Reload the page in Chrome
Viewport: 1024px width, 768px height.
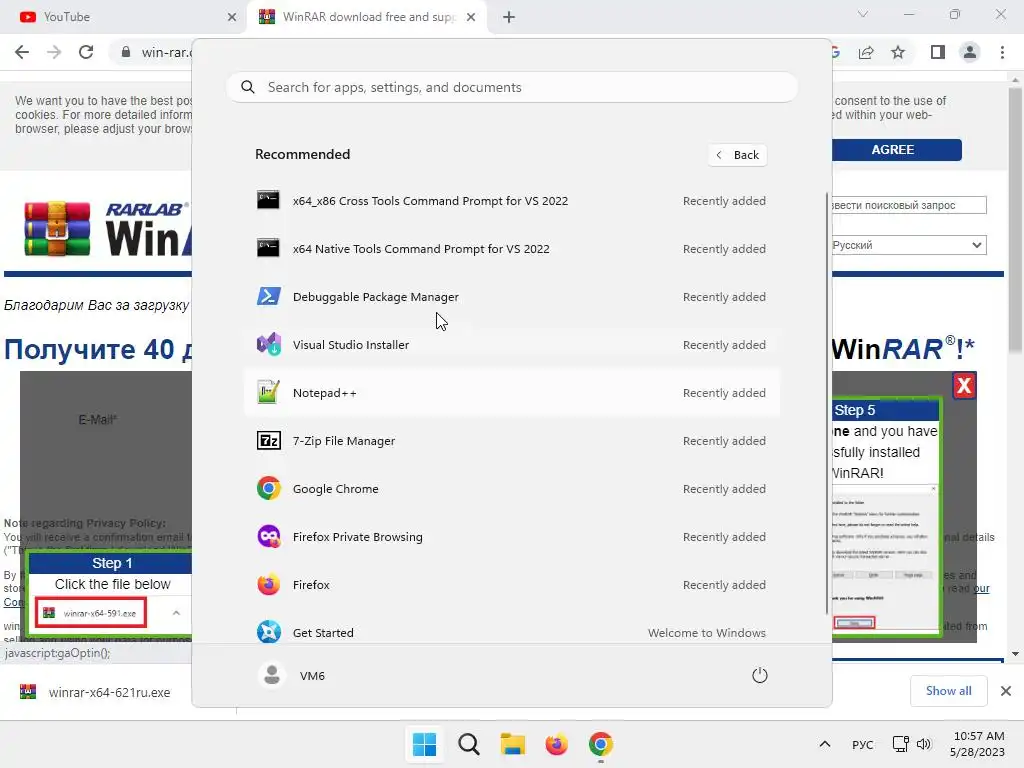pyautogui.click(x=86, y=52)
